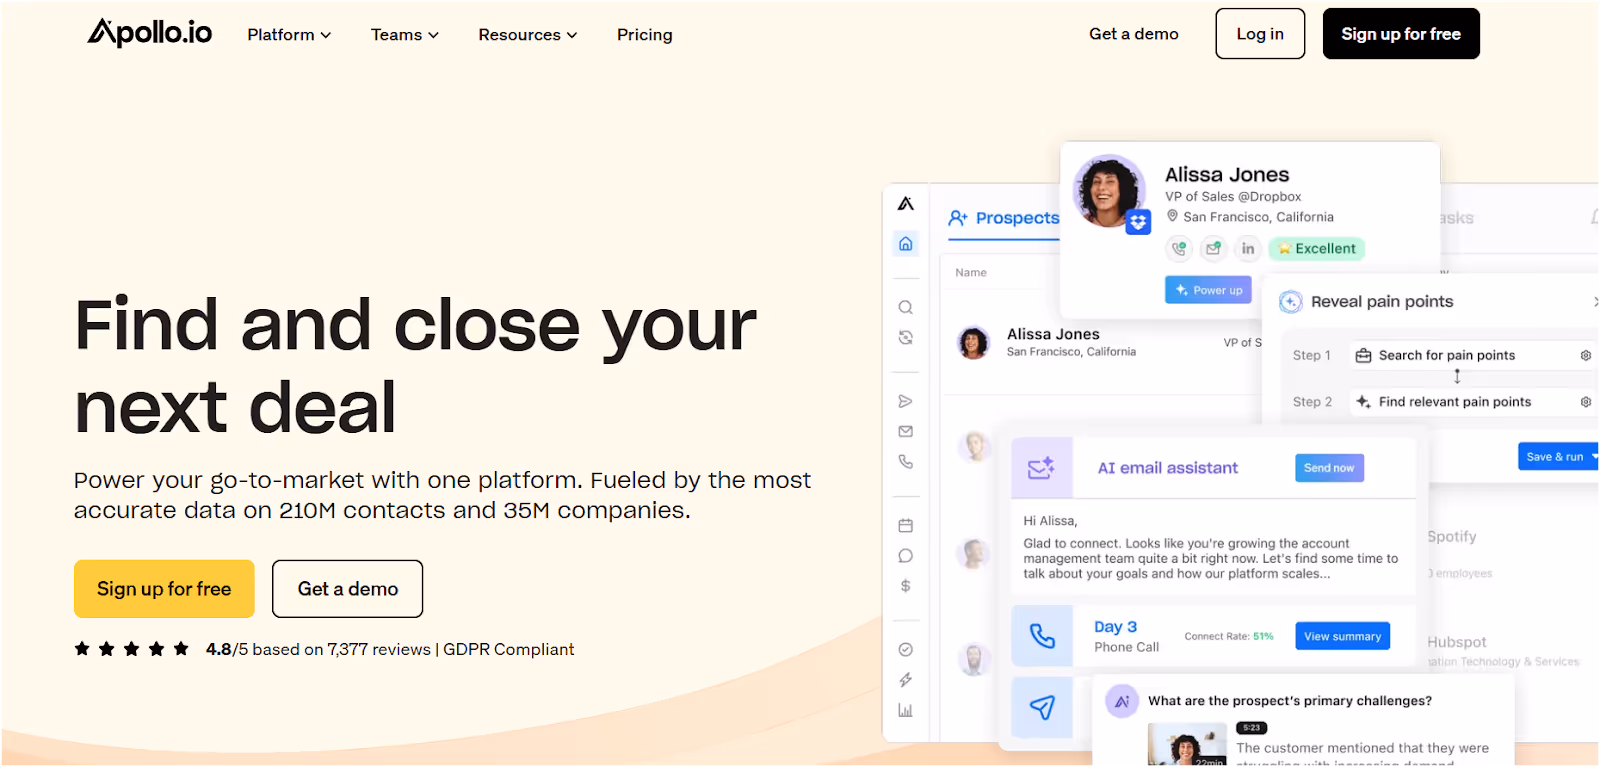The image size is (1600, 767).
Task: Click the phone contact icon on Alissa's card
Action: [x=1180, y=248]
